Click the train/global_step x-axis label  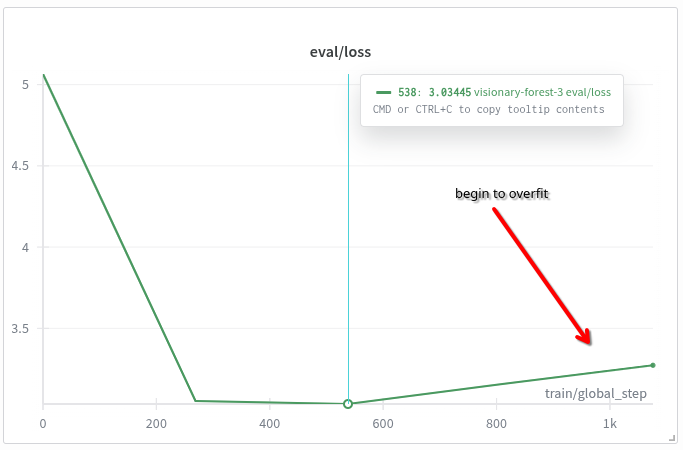pyautogui.click(x=595, y=393)
